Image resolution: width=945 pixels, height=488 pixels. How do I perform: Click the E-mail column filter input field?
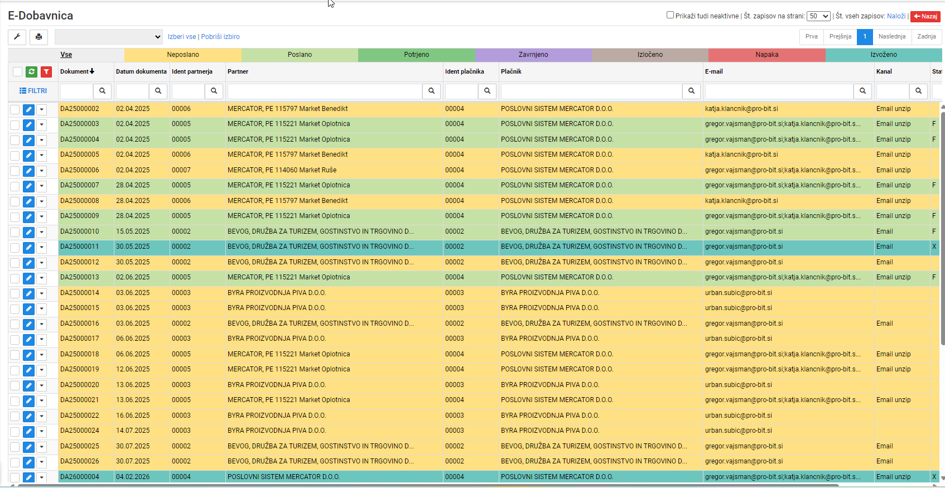pos(779,91)
